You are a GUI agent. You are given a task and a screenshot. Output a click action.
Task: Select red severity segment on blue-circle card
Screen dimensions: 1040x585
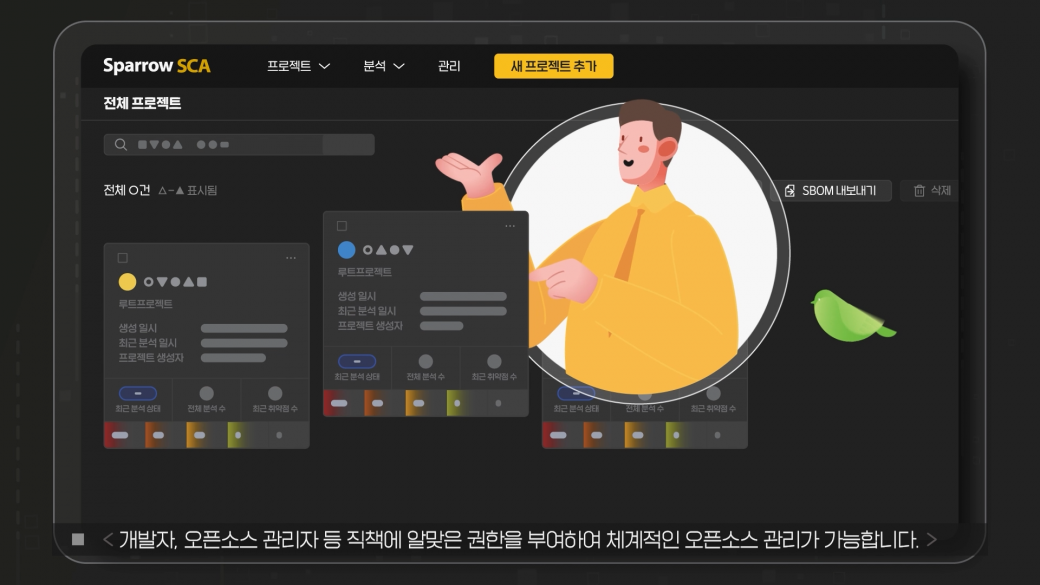[x=344, y=403]
